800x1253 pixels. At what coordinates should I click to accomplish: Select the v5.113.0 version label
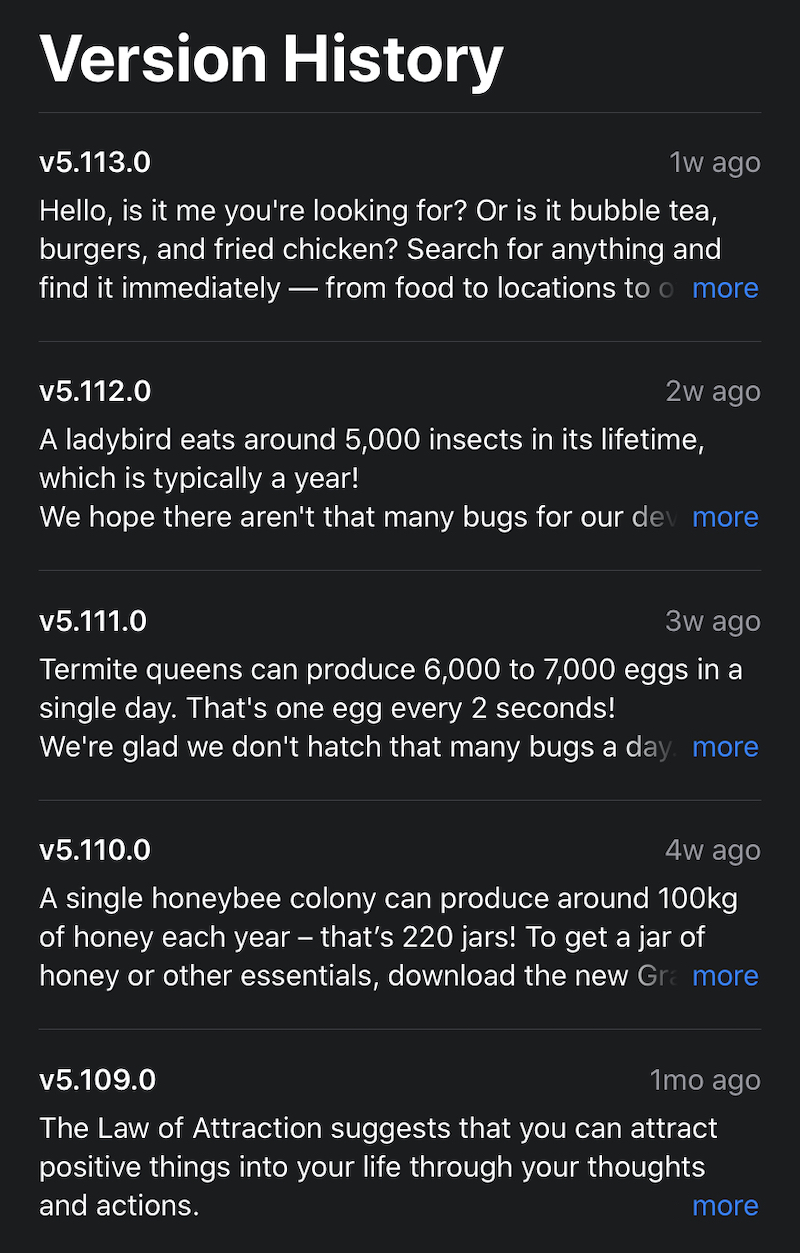pos(95,162)
